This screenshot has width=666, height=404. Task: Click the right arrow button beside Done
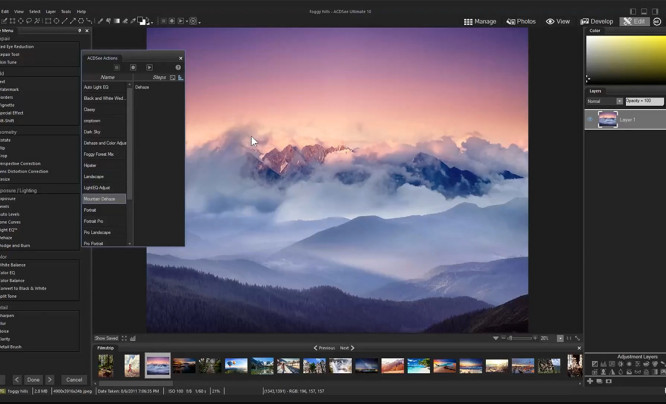[50, 380]
